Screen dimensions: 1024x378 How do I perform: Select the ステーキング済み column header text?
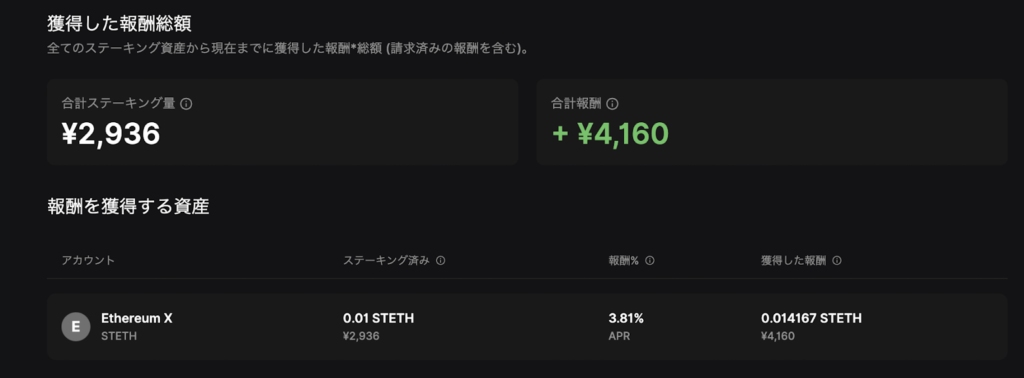(387, 260)
